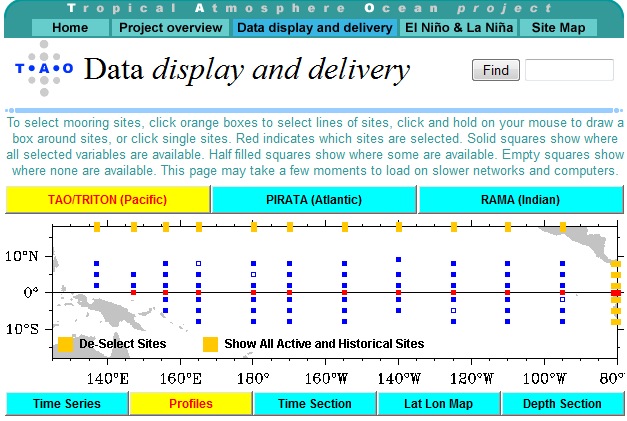This screenshot has width=627, height=421.
Task: Open the El Niño & La Niña tab
Action: 459,28
